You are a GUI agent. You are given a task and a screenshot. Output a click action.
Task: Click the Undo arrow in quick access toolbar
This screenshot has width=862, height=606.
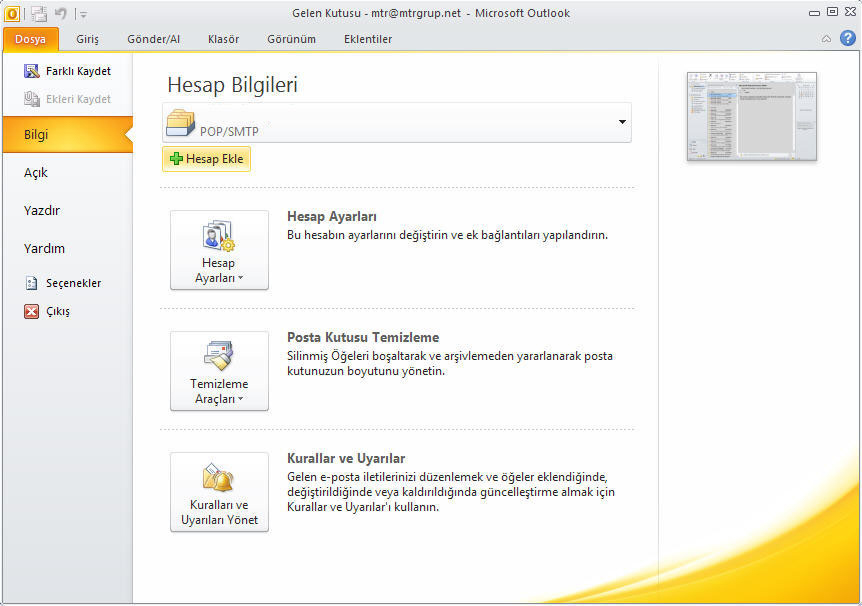(x=61, y=13)
